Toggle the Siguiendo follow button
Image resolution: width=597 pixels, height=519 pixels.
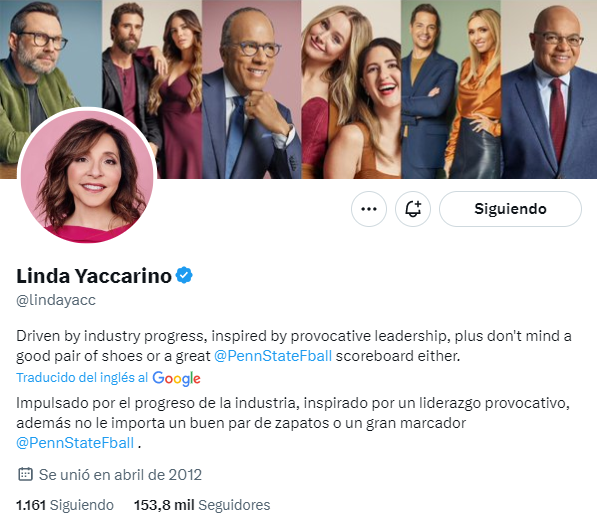(510, 209)
